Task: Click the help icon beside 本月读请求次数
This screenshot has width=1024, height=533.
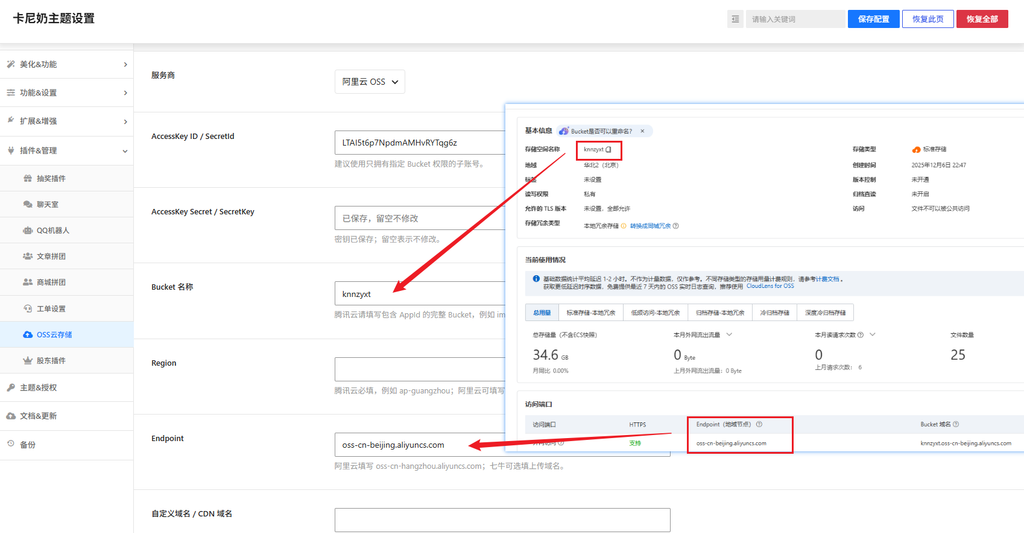Action: [861, 335]
